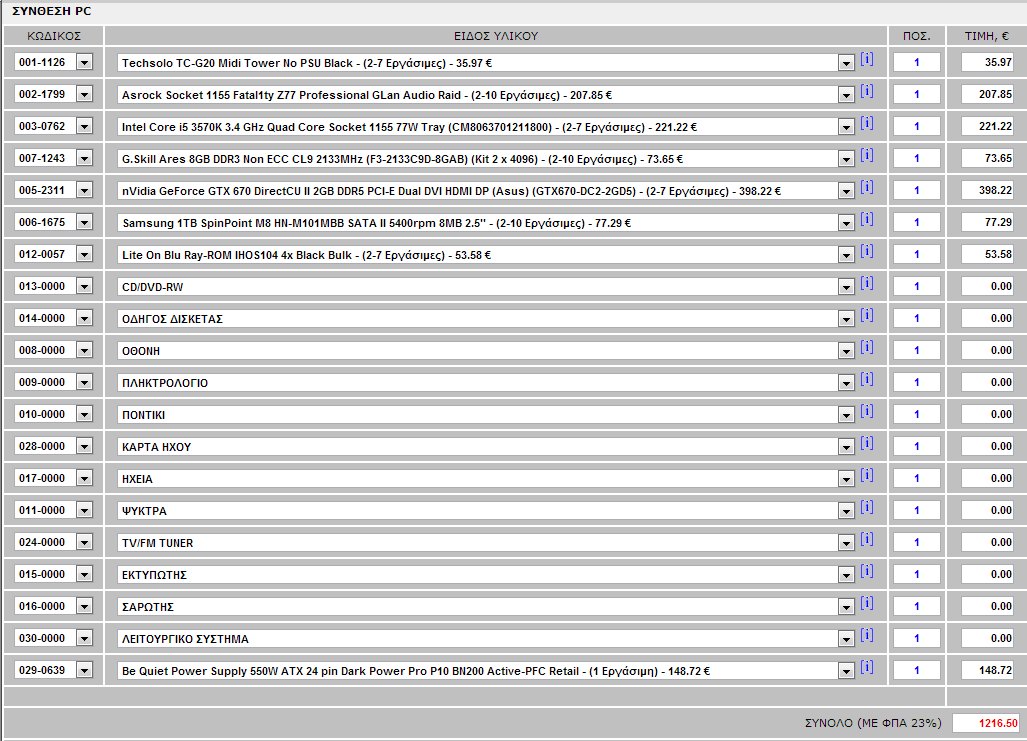Click total field showing 1216.50
This screenshot has width=1027, height=741.
tap(986, 723)
